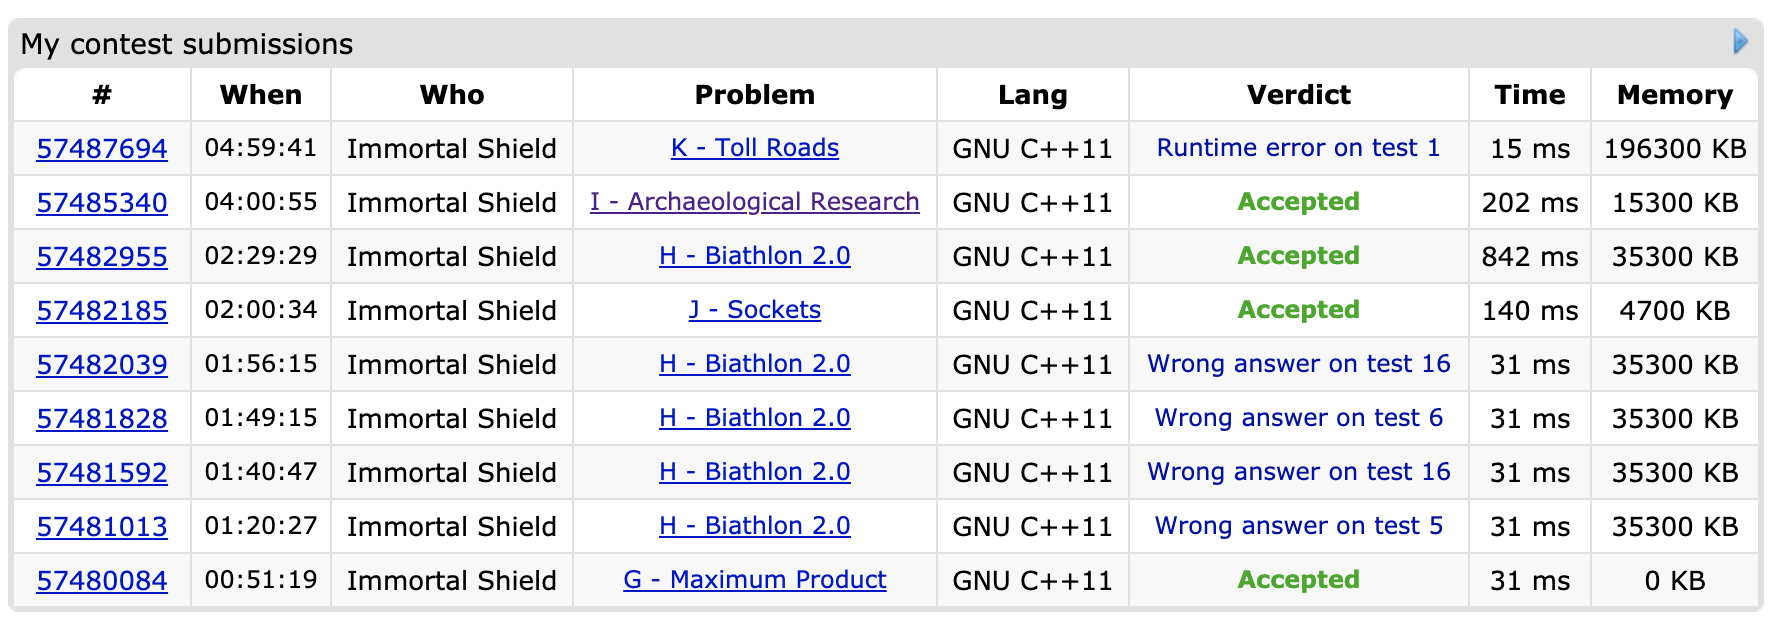Click Wrong answer on test 6 verdict
1780x628 pixels.
coord(1298,418)
